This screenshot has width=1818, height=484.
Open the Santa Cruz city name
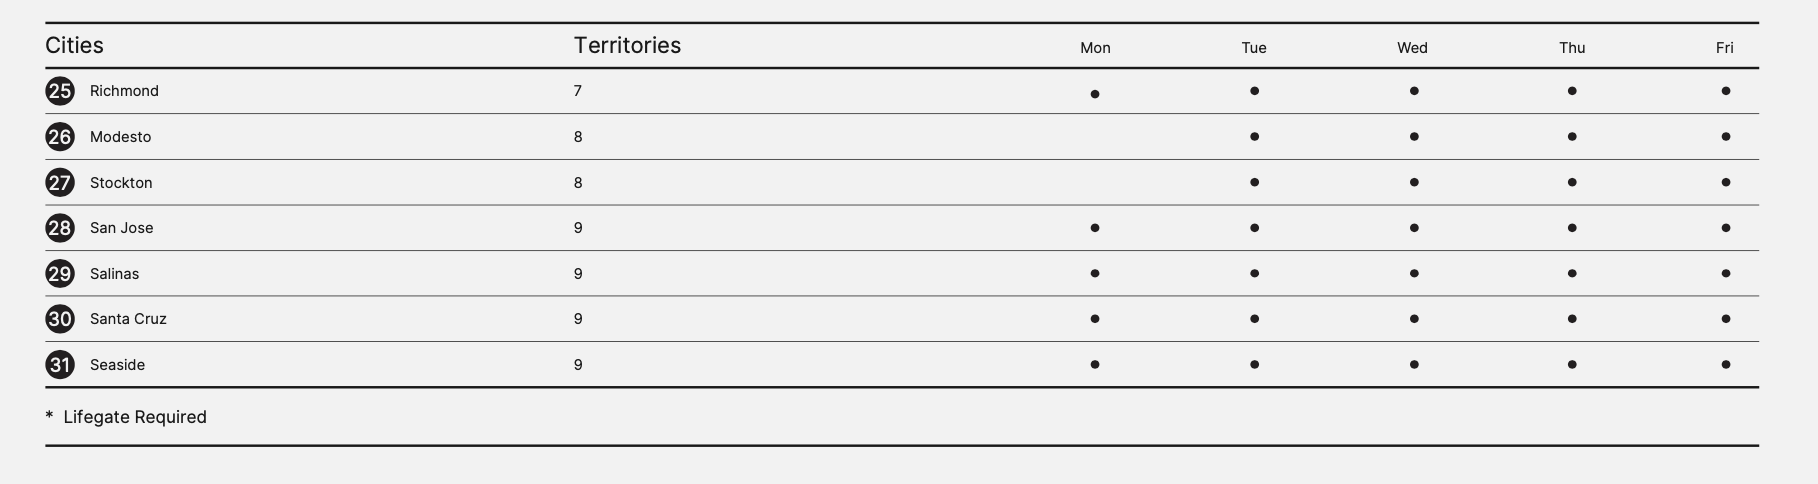coord(128,319)
